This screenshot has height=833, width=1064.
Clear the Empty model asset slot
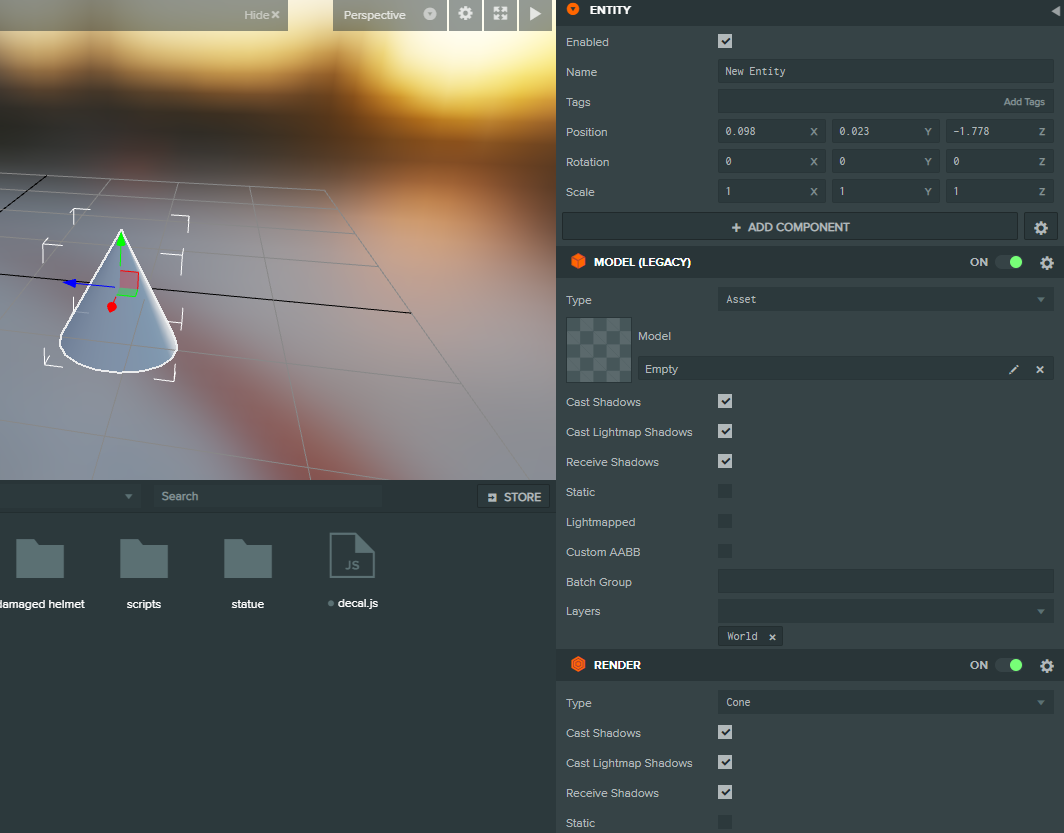pos(1039,369)
